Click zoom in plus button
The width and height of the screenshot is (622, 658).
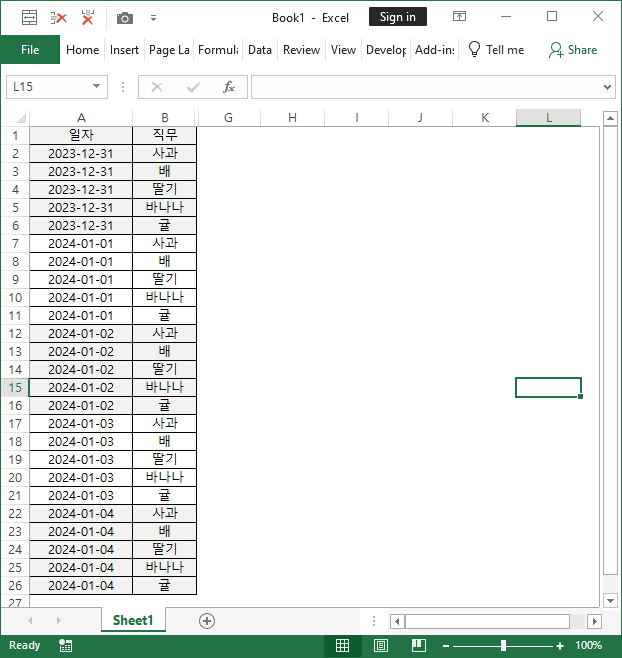tap(560, 646)
